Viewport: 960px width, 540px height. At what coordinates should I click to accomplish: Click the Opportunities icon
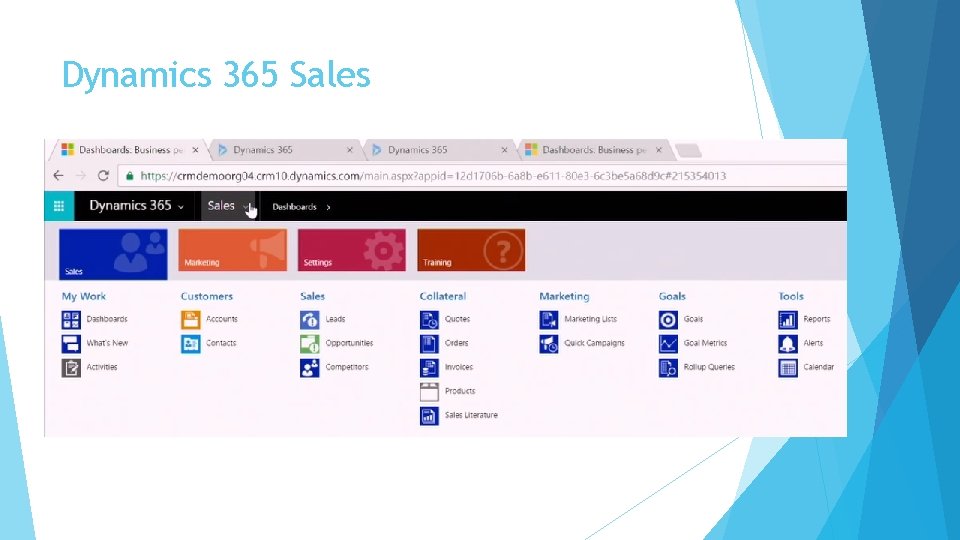[310, 343]
